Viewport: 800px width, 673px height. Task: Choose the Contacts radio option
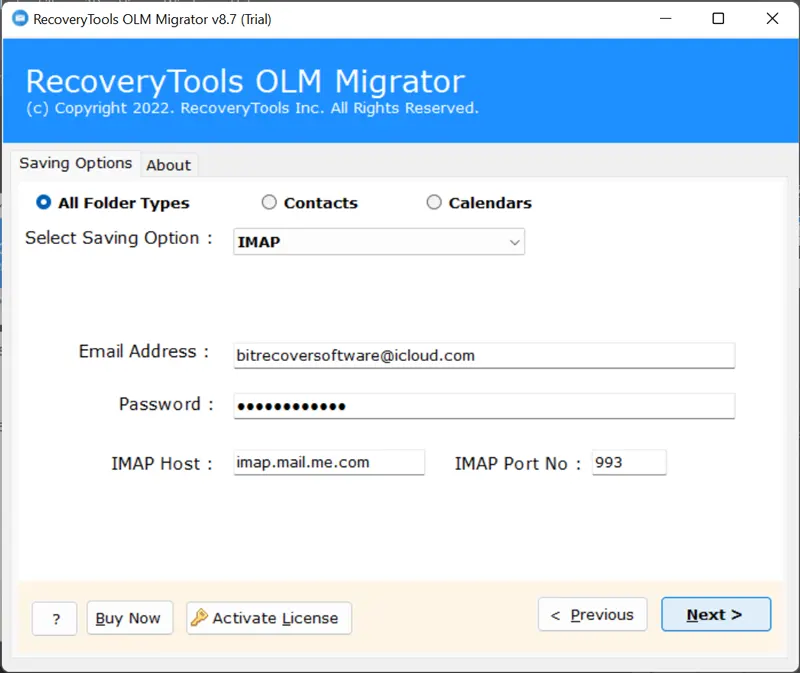click(x=269, y=202)
